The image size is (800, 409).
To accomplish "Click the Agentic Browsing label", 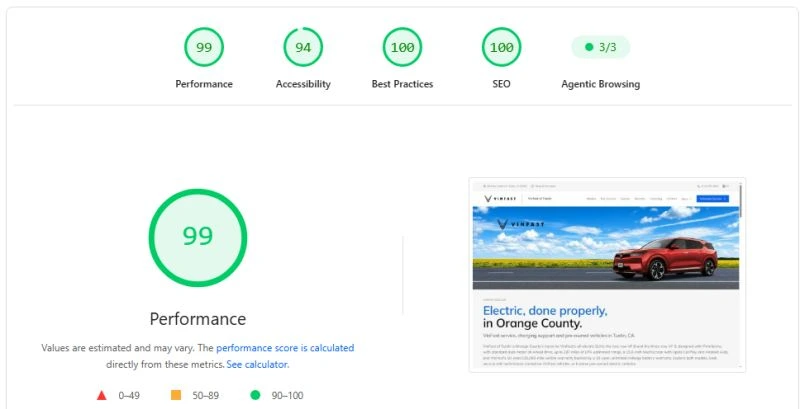I will pos(601,84).
